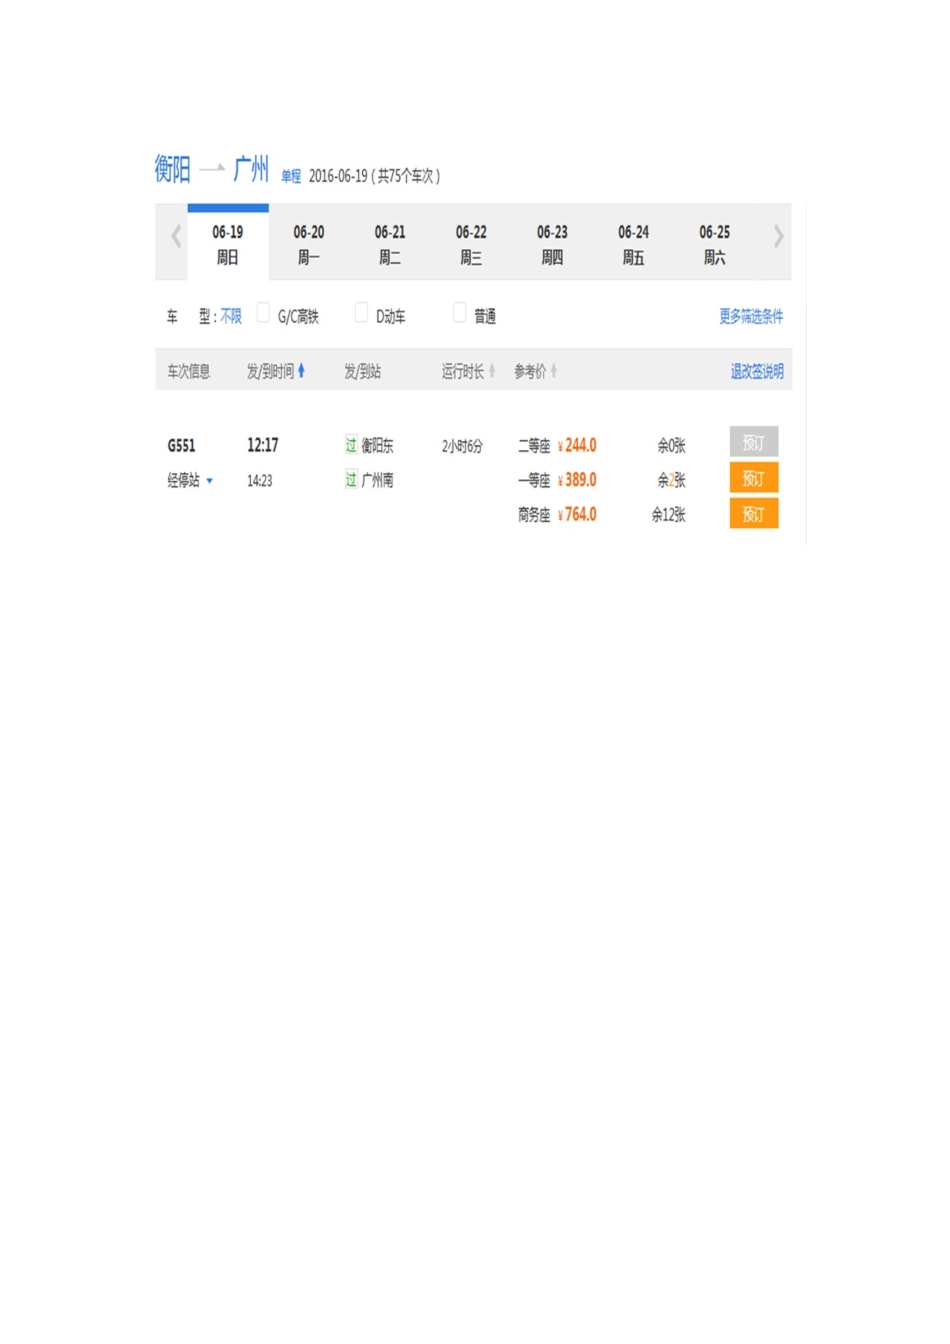Click 单程 trip type label

291,176
